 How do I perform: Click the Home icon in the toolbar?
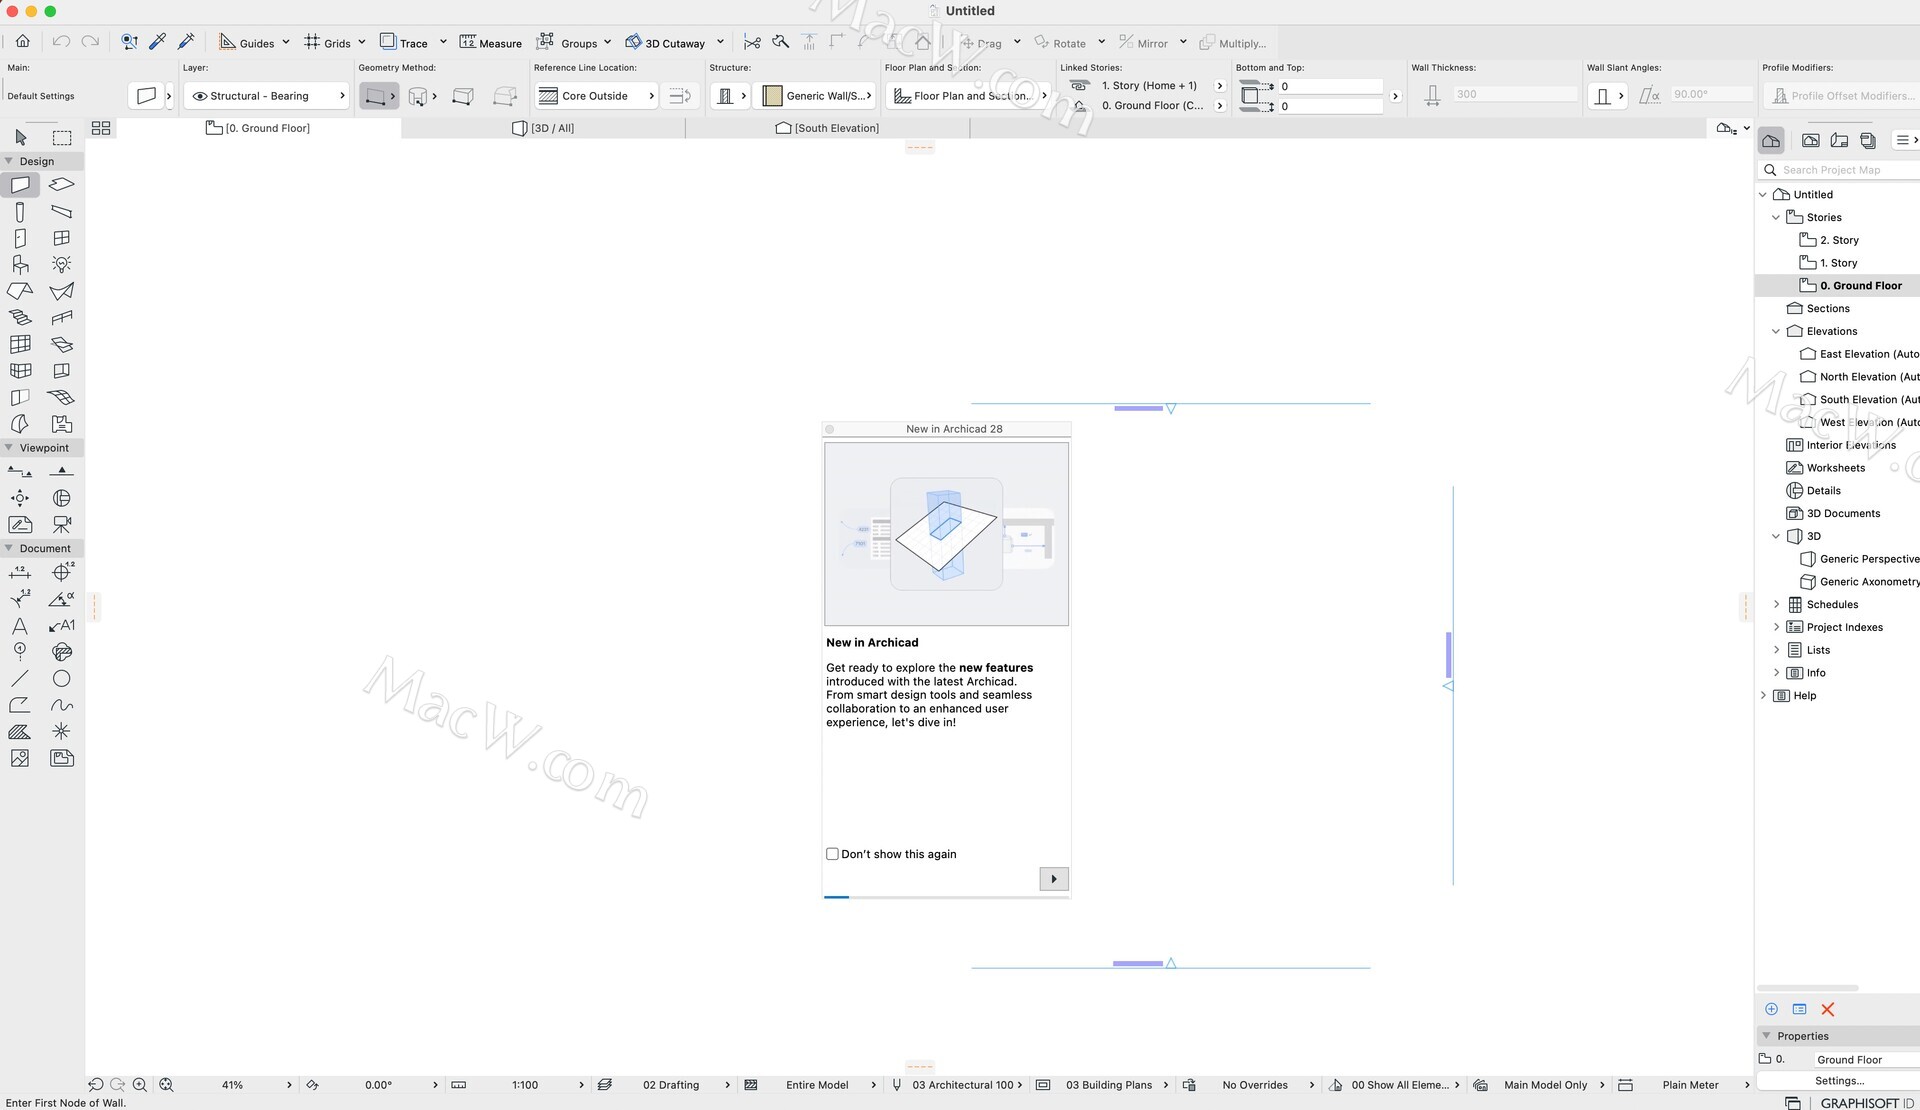click(x=22, y=42)
